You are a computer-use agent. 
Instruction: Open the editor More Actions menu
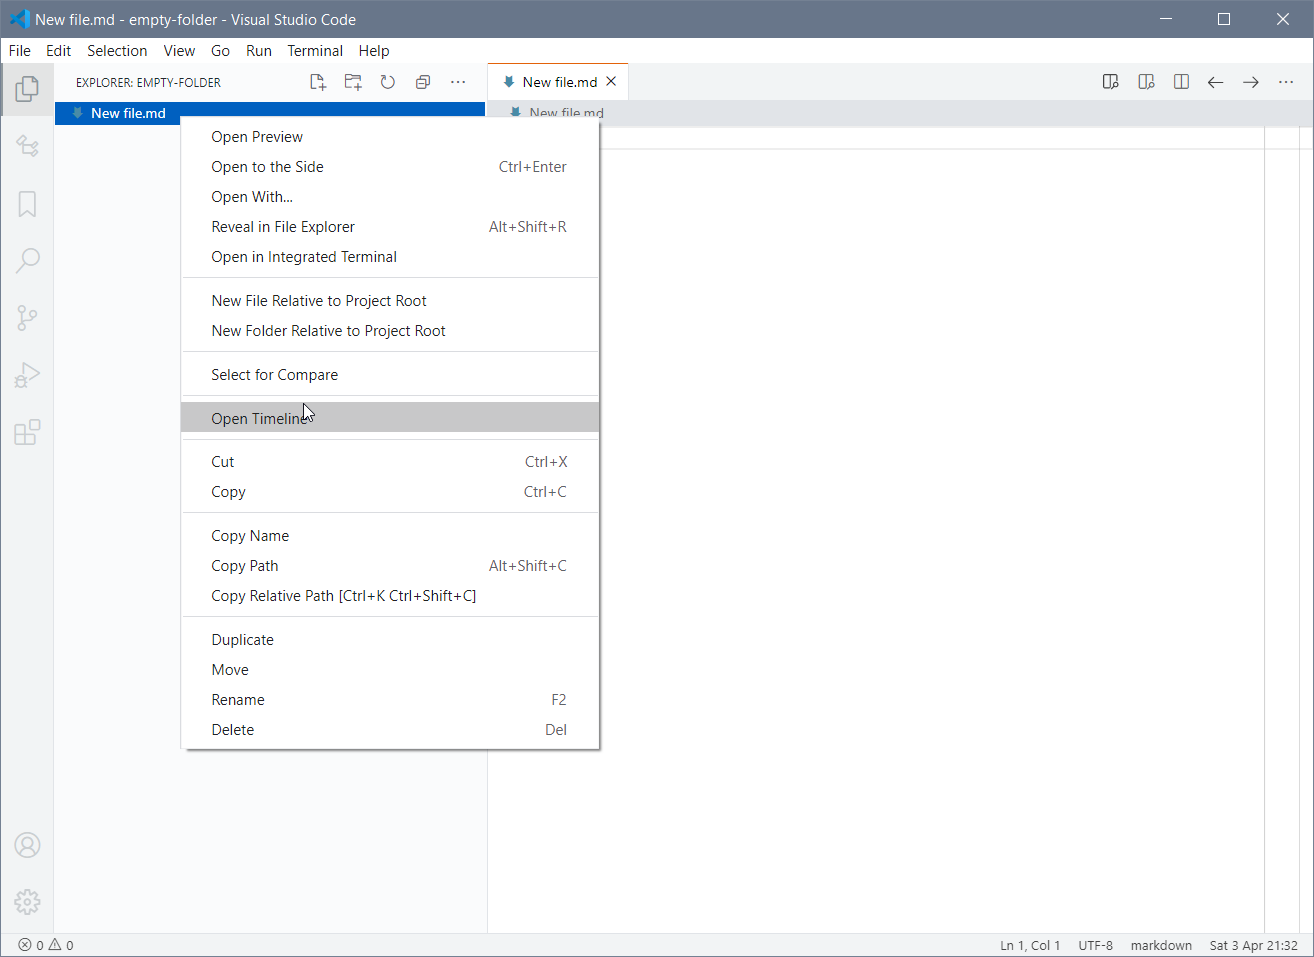click(x=1286, y=82)
